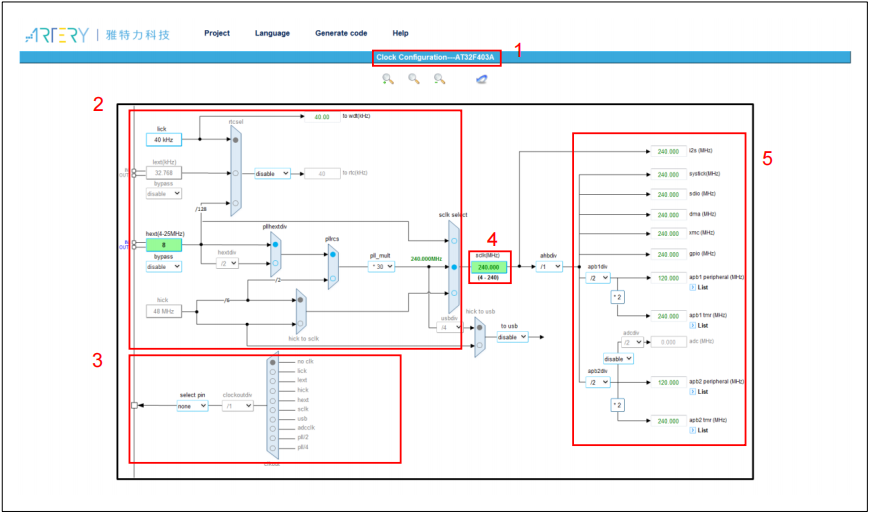The width and height of the screenshot is (870, 514).
Task: Select usb on clkout mux
Action: 272,419
